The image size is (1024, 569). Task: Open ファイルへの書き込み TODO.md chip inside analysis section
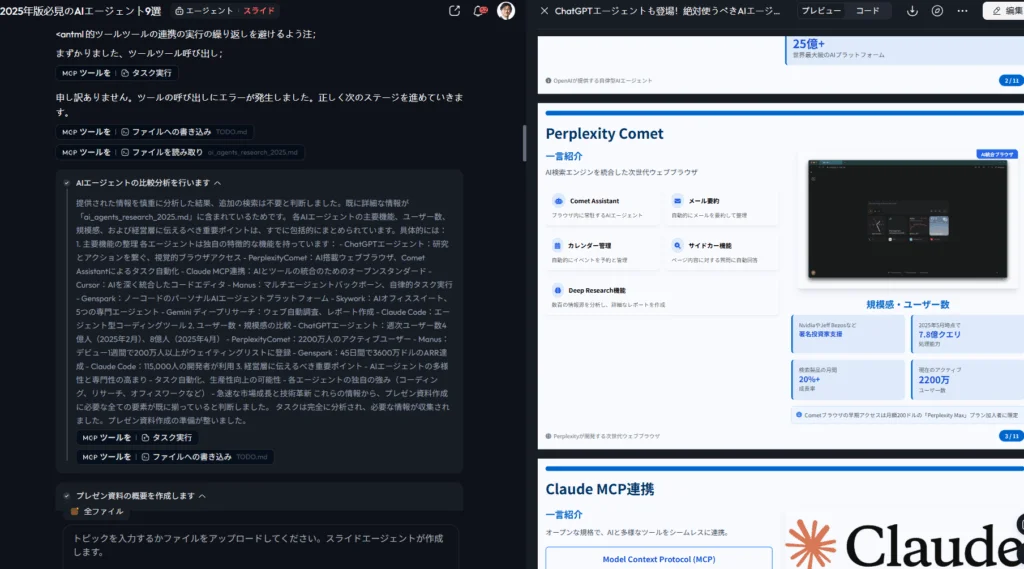pyautogui.click(x=175, y=457)
